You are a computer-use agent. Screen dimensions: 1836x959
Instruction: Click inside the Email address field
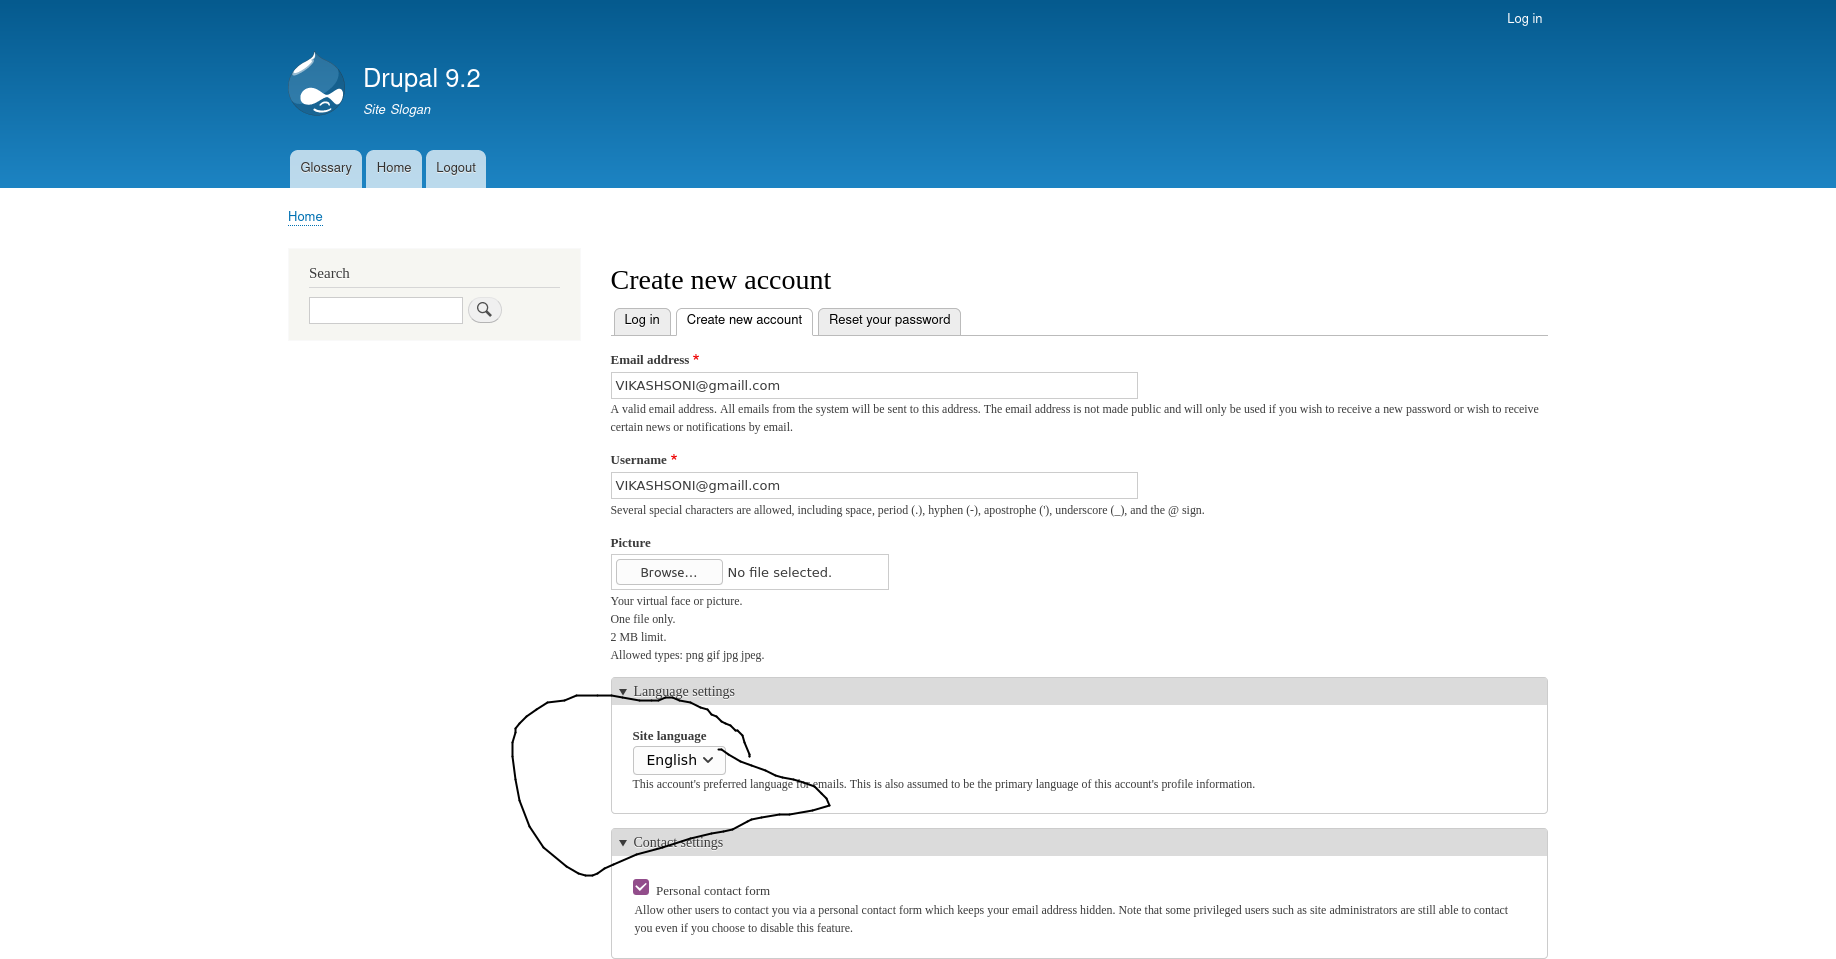pos(873,385)
